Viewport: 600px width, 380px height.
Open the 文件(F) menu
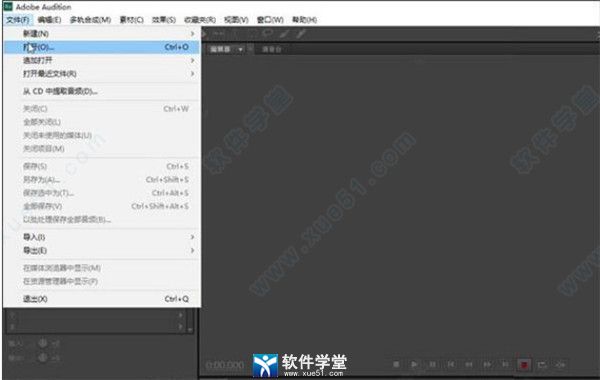tap(18, 20)
